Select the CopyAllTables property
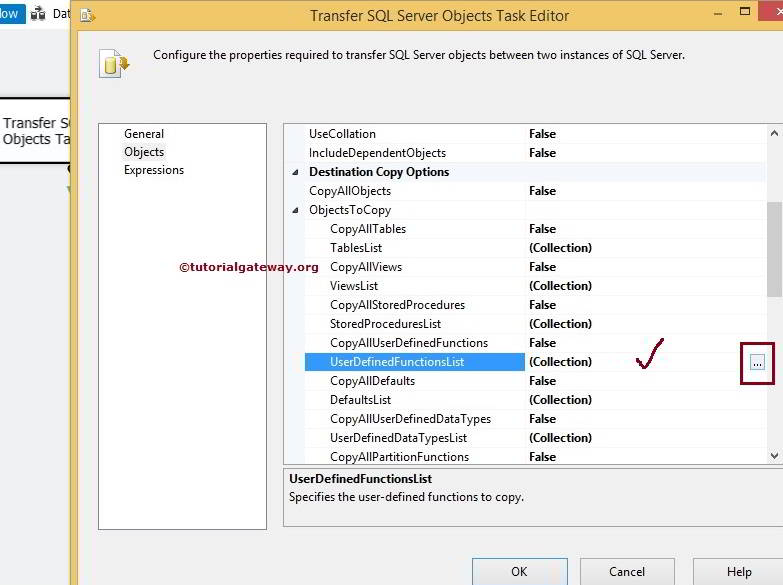 (x=368, y=229)
